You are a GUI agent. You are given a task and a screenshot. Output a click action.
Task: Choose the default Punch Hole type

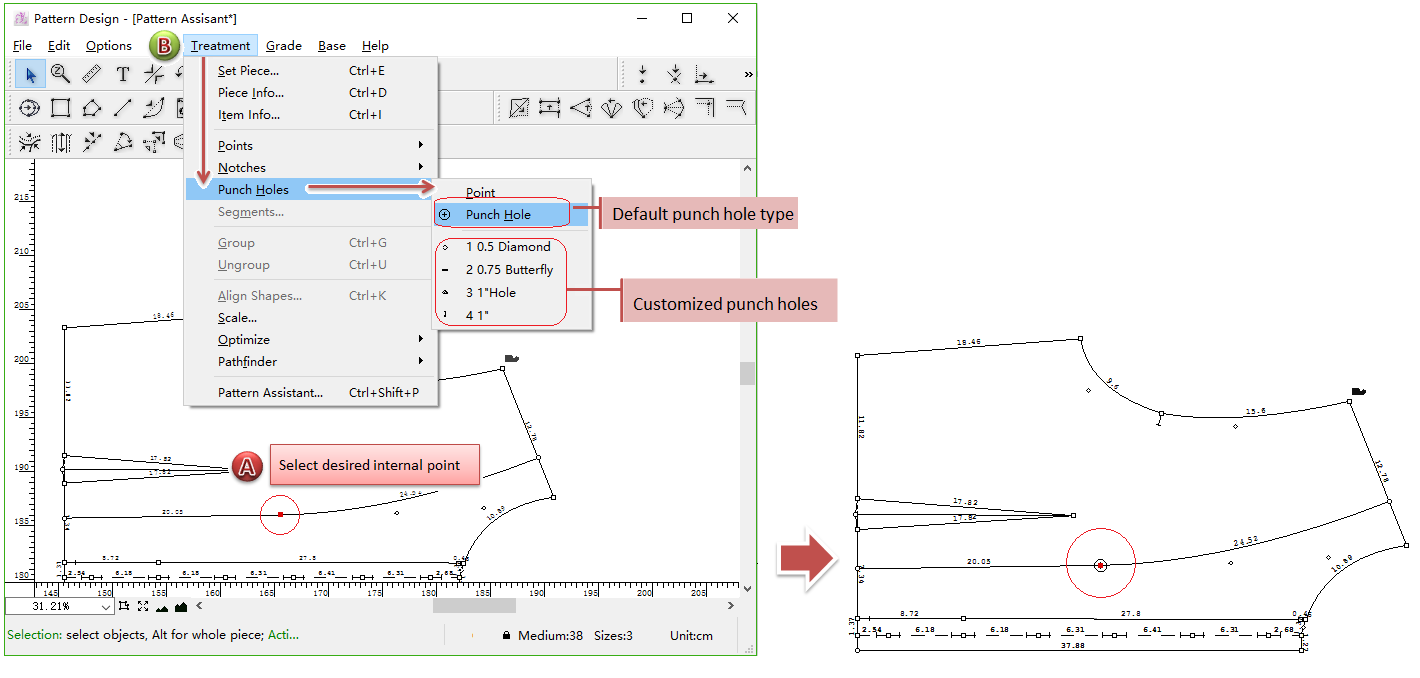coord(498,215)
